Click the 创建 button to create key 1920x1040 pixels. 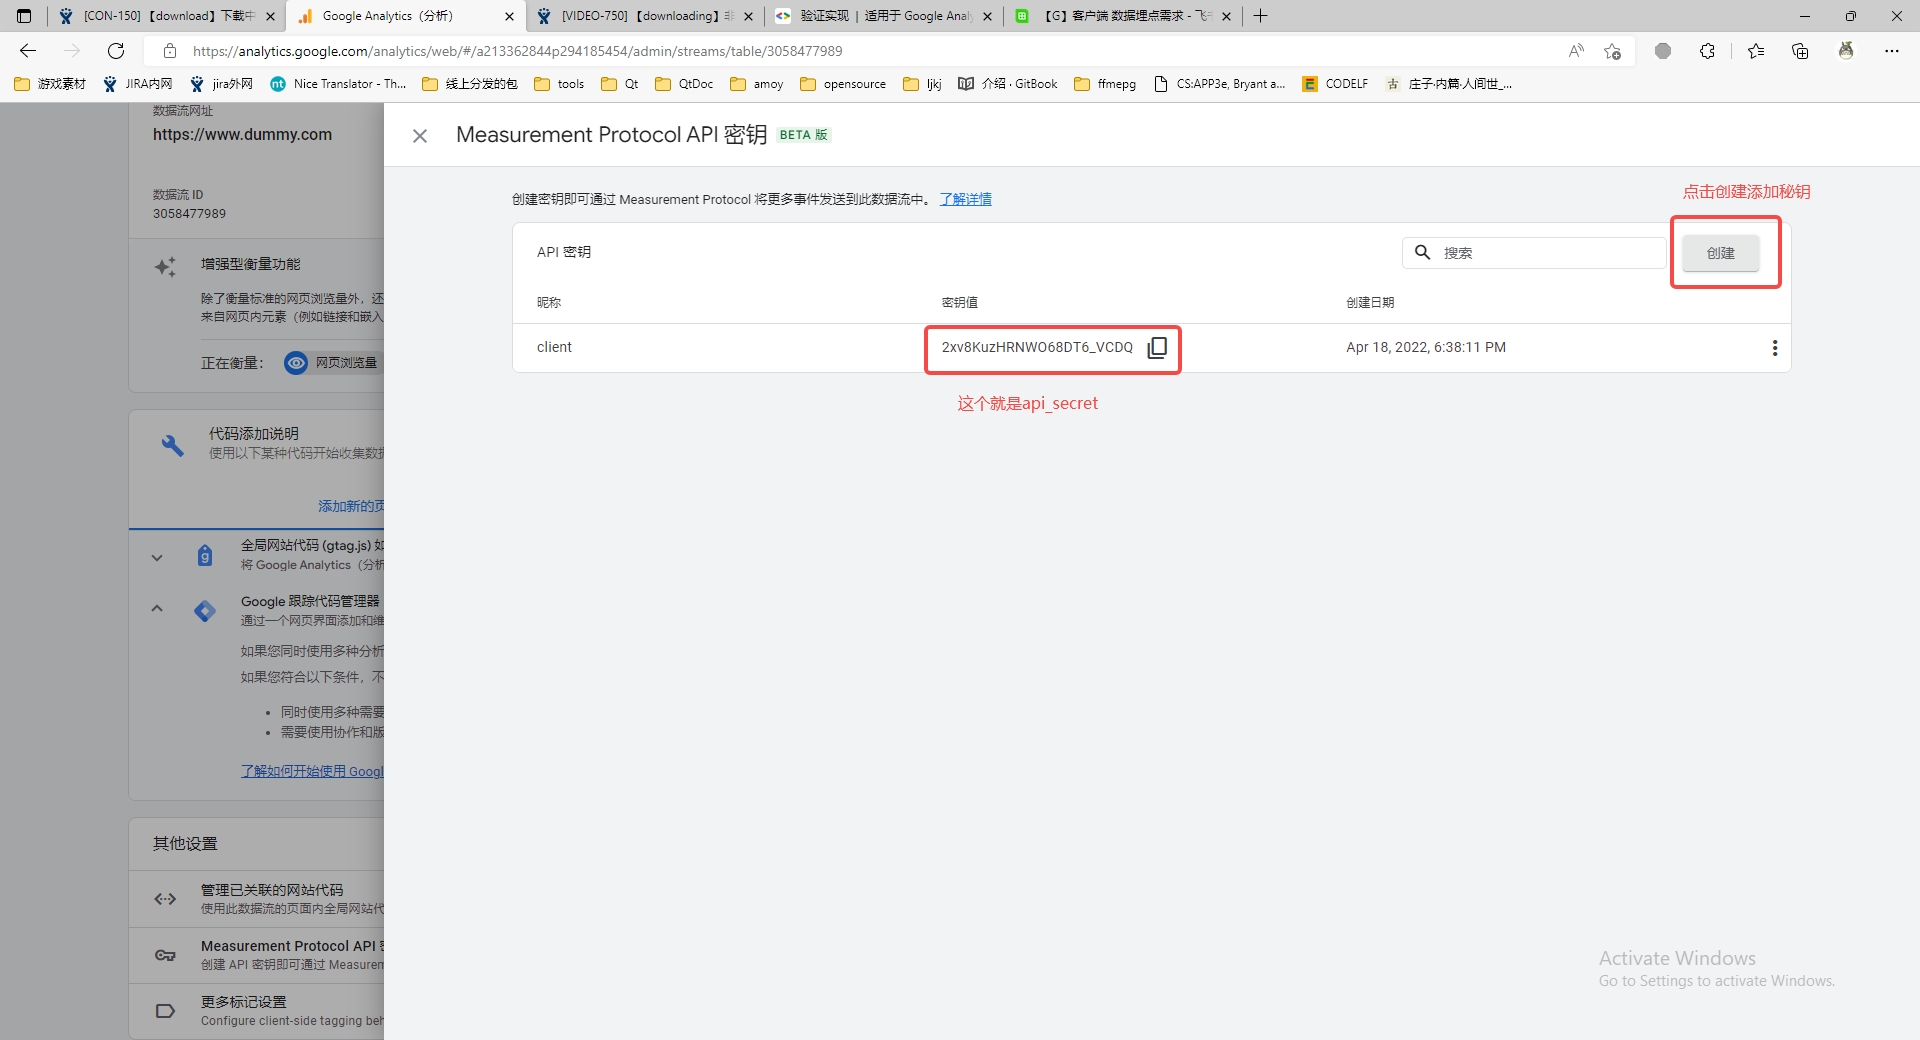pyautogui.click(x=1720, y=253)
